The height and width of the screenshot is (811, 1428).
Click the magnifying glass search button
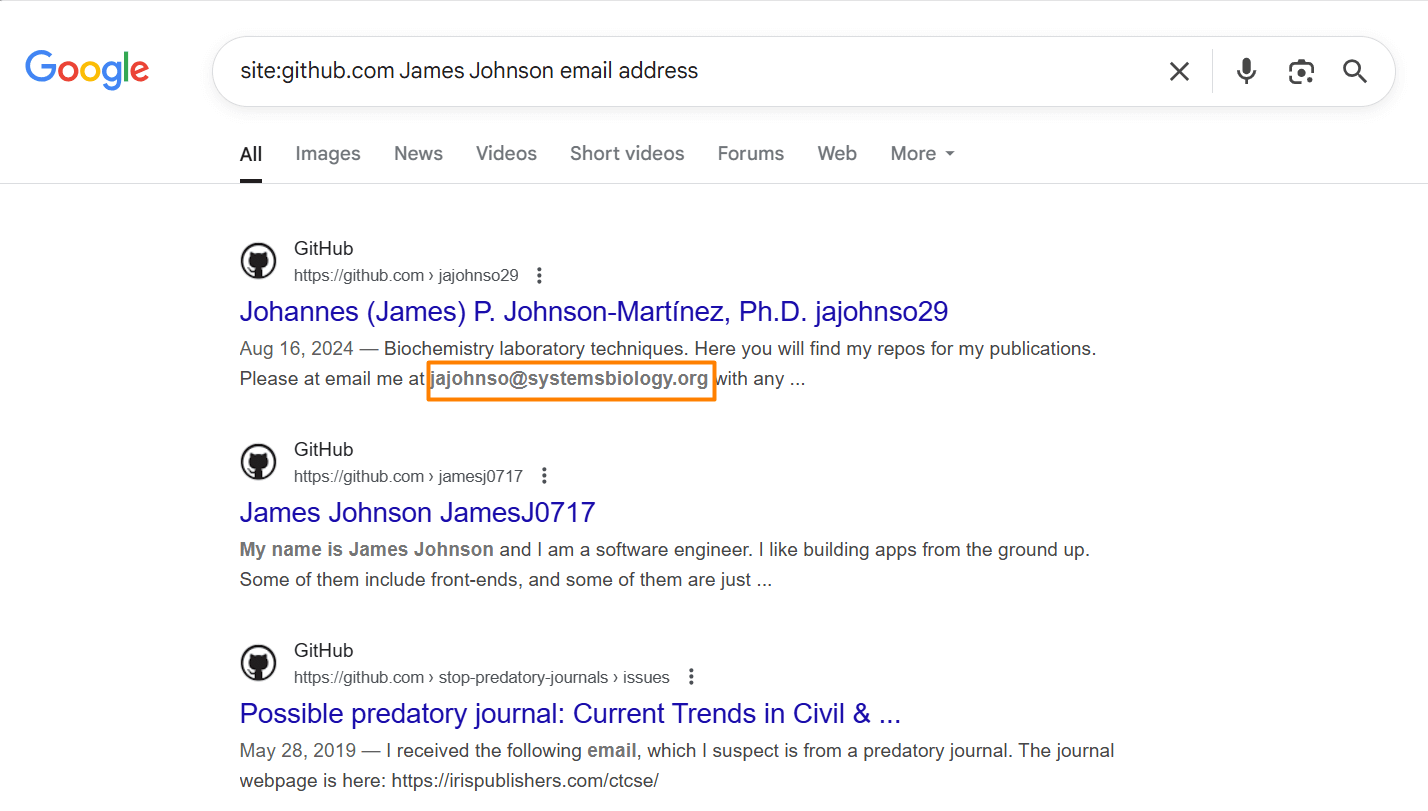tap(1355, 71)
